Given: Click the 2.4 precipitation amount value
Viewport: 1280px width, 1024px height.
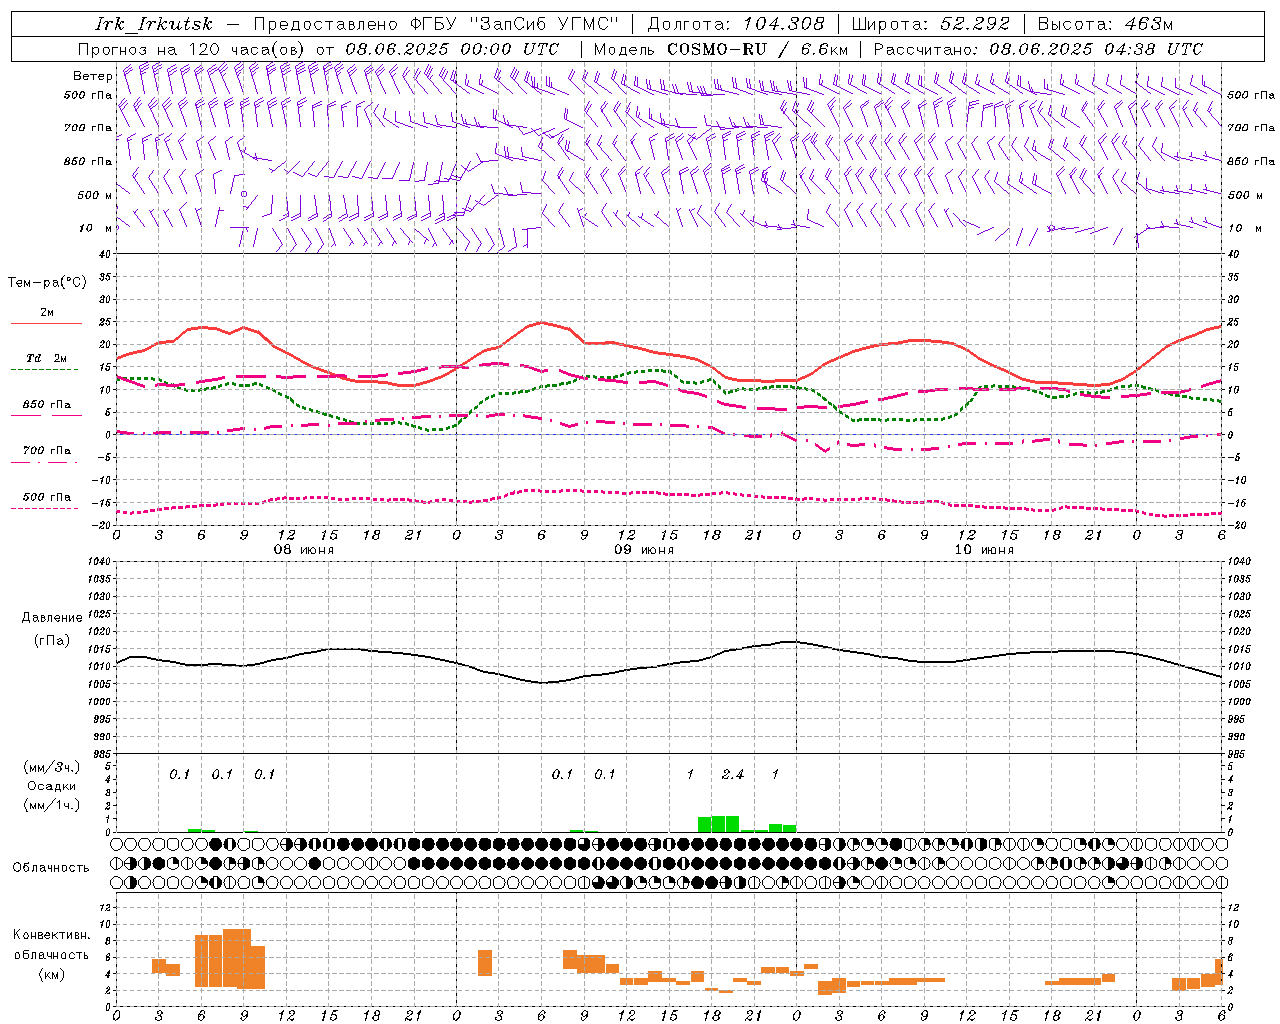Looking at the screenshot, I should [x=733, y=774].
